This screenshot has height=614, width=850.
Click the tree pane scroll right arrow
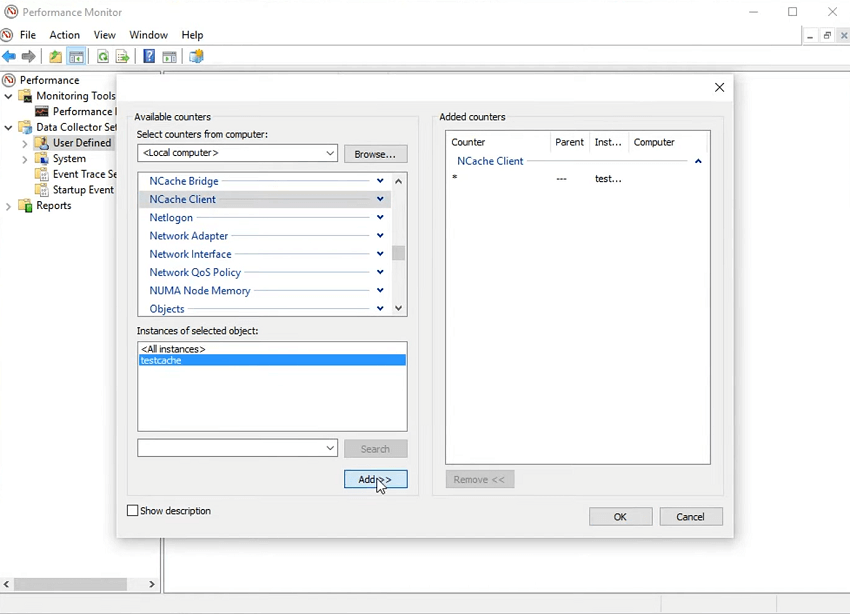tap(152, 584)
